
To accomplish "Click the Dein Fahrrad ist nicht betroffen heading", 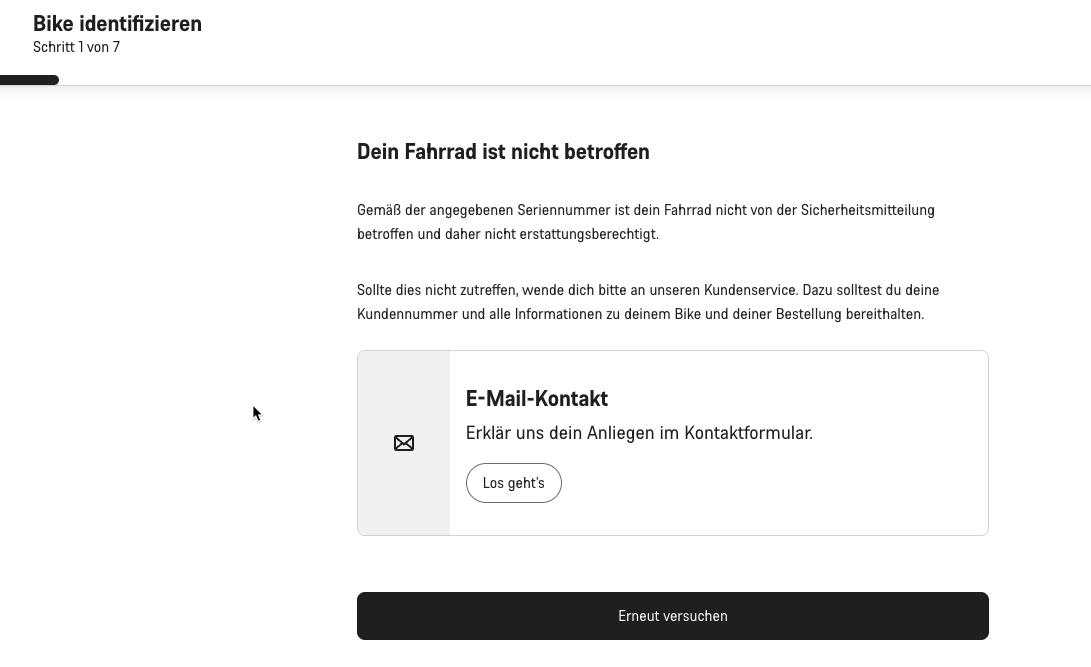I will (x=503, y=152).
